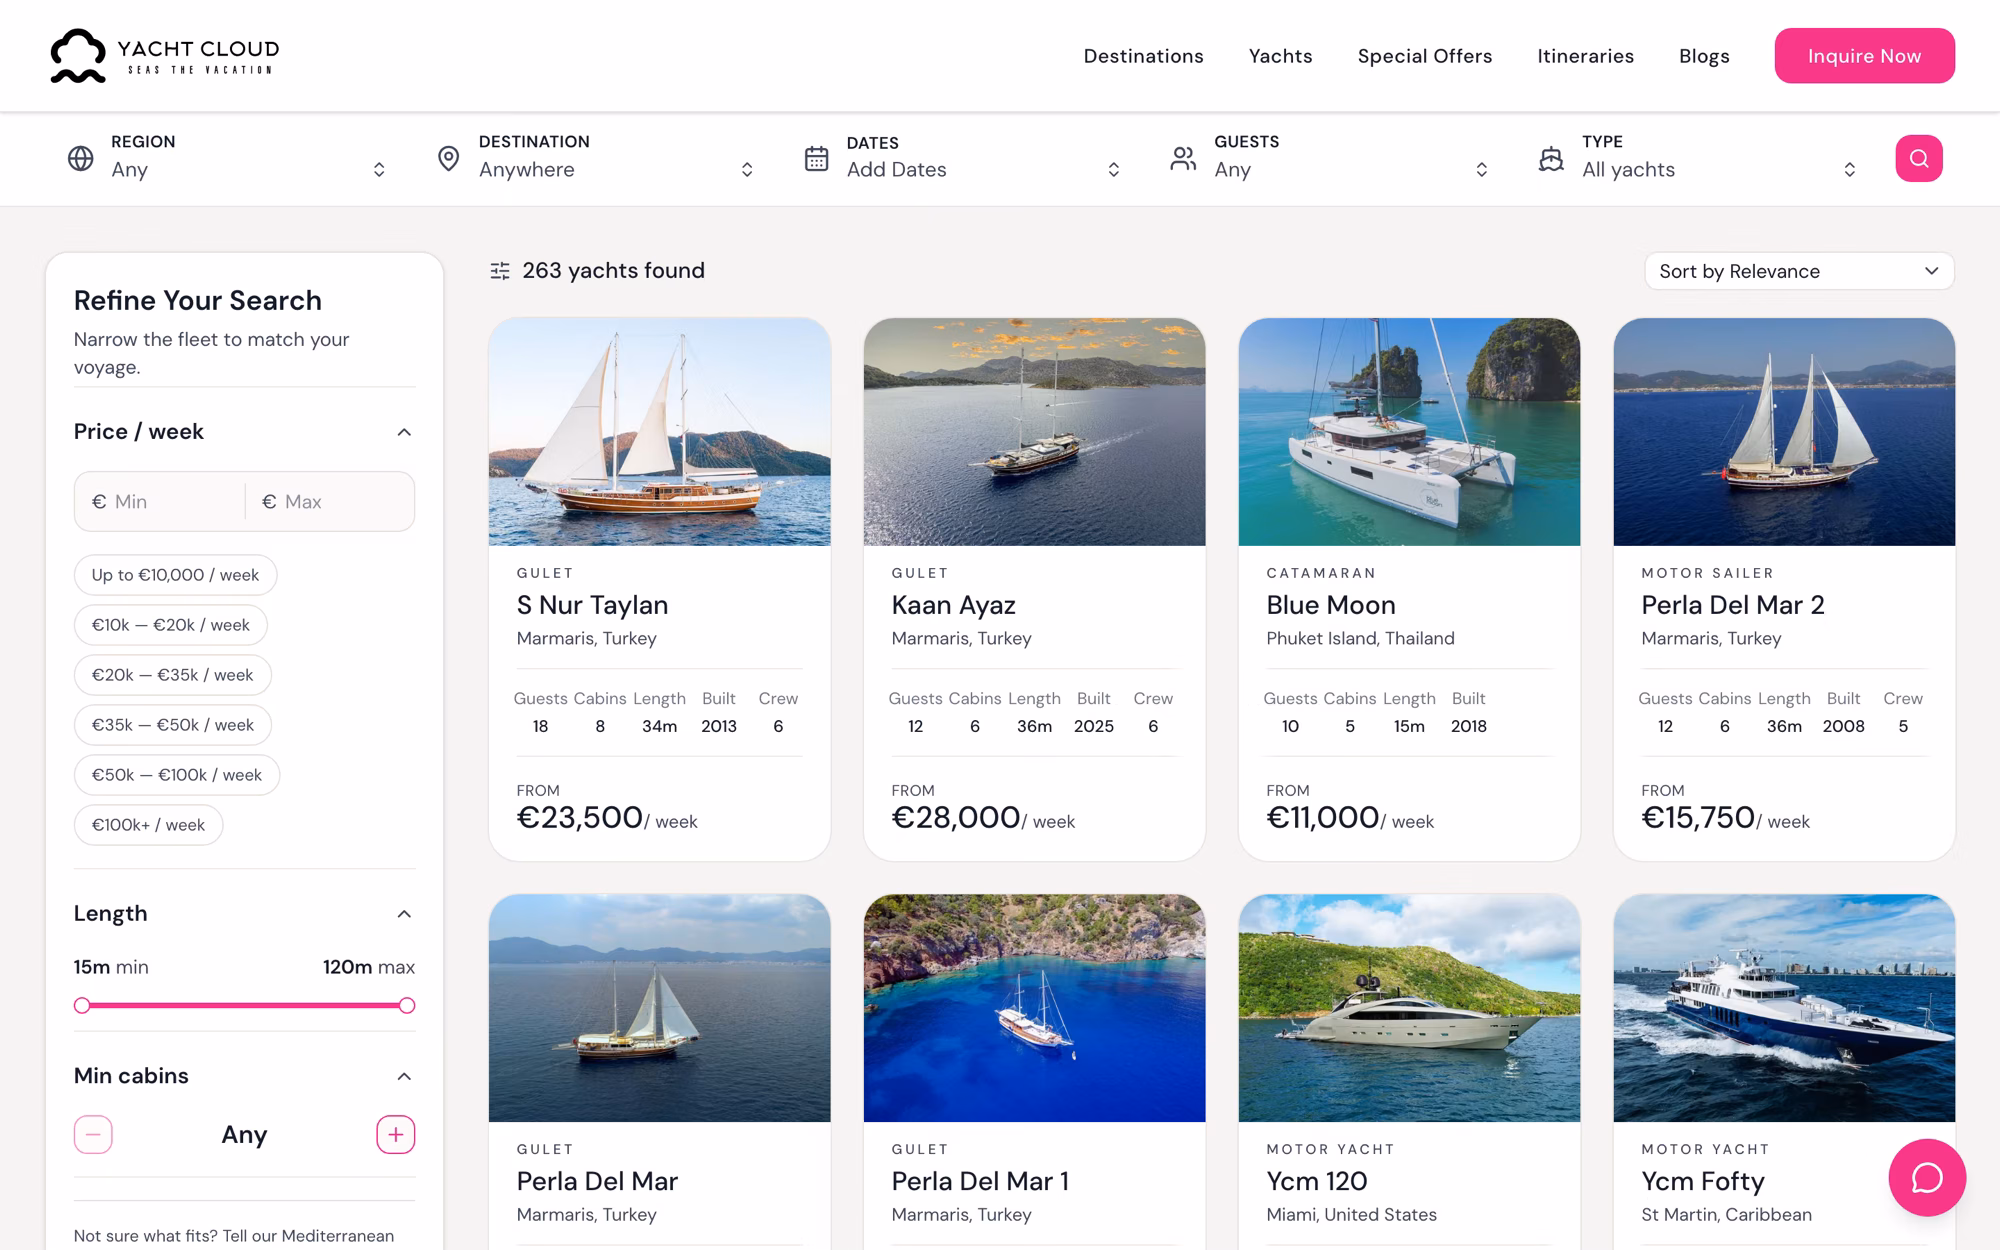Click the filter sliders icon by results count
Image resolution: width=2000 pixels, height=1250 pixels.
click(x=500, y=271)
